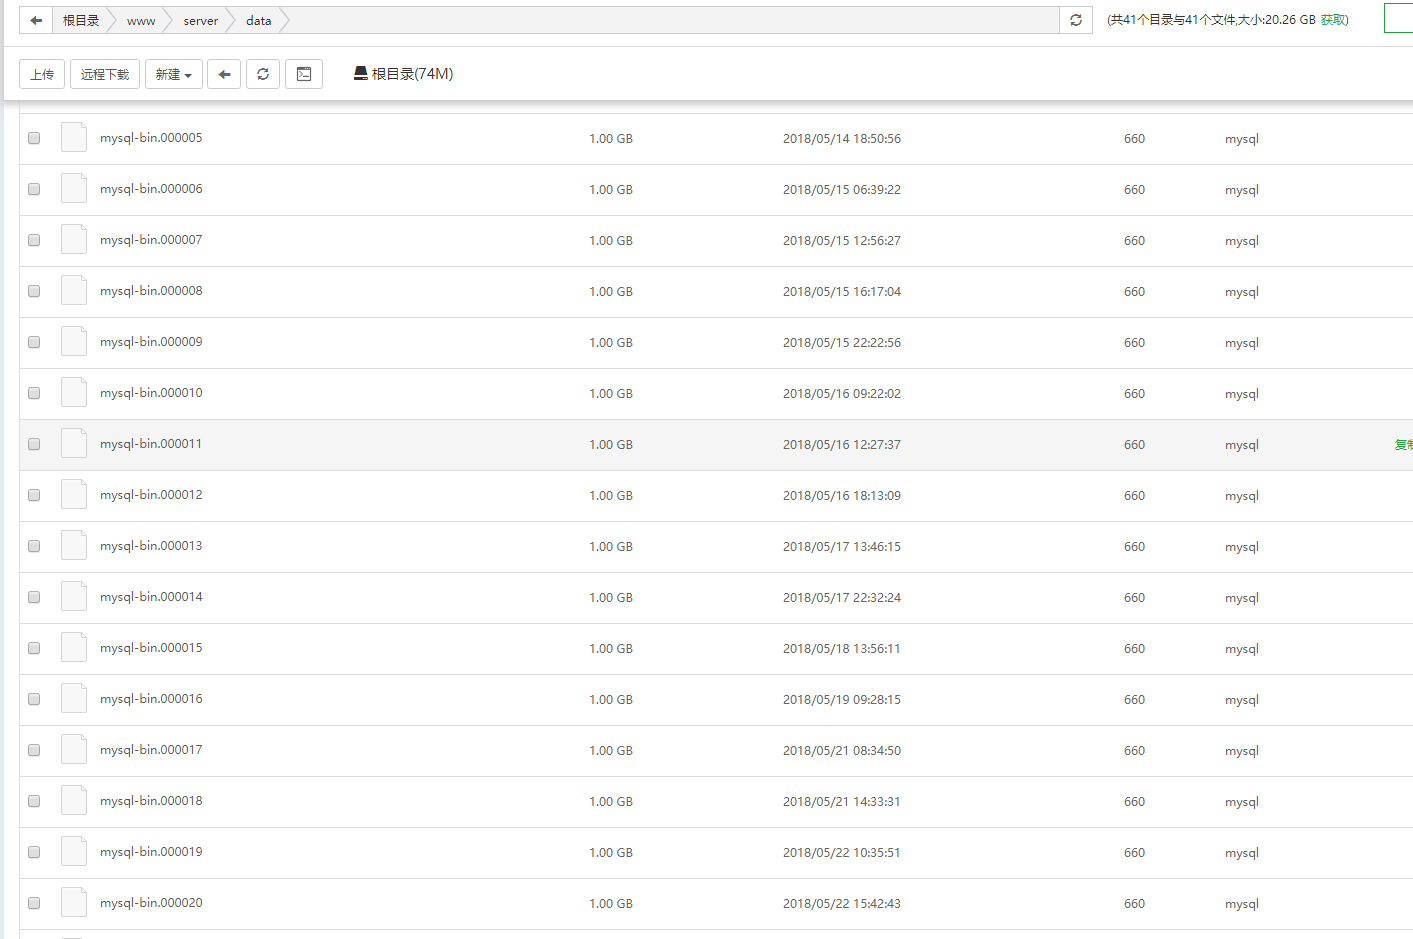
Task: Tick the checkbox for mysql-bin.000010
Action: click(34, 393)
